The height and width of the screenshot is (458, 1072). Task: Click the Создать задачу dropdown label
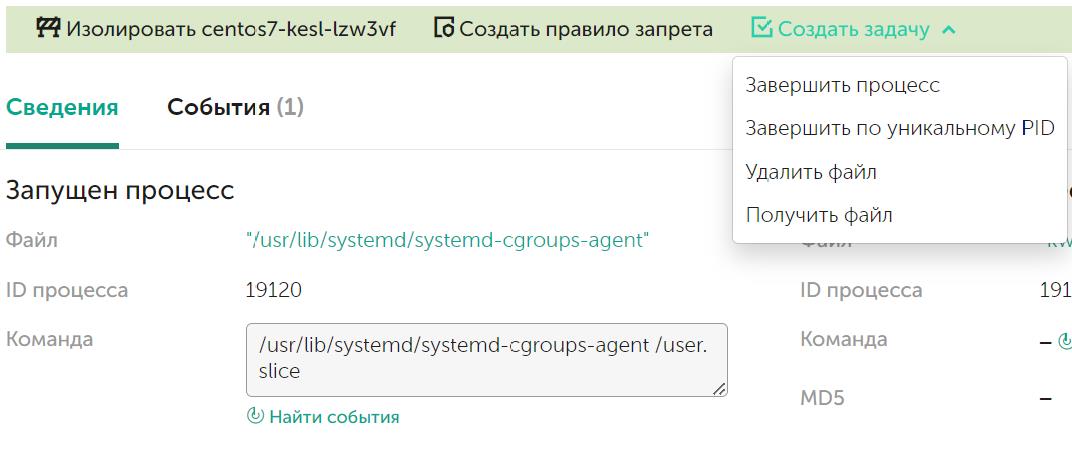[854, 29]
